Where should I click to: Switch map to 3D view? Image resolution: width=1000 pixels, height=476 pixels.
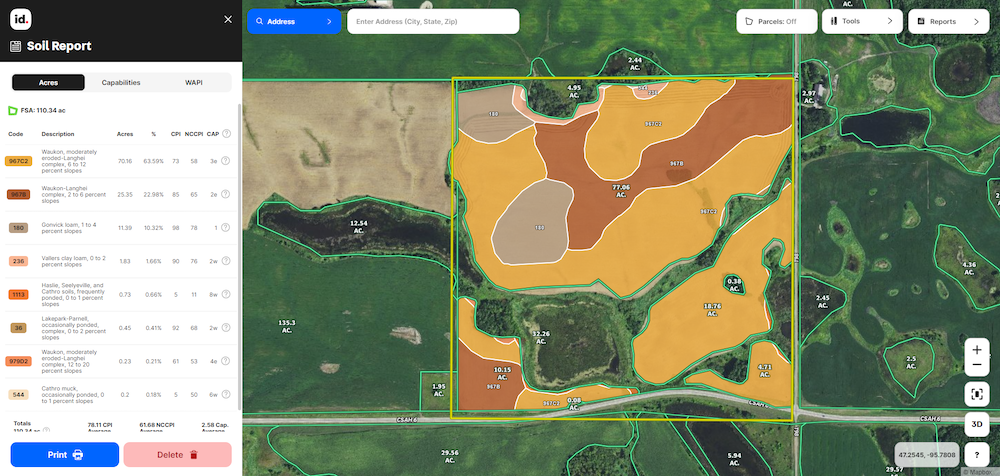point(976,424)
